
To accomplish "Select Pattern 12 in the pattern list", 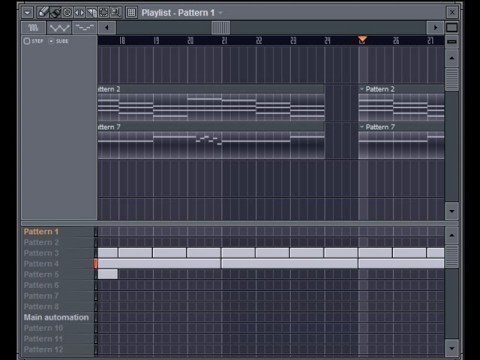I will (x=43, y=349).
